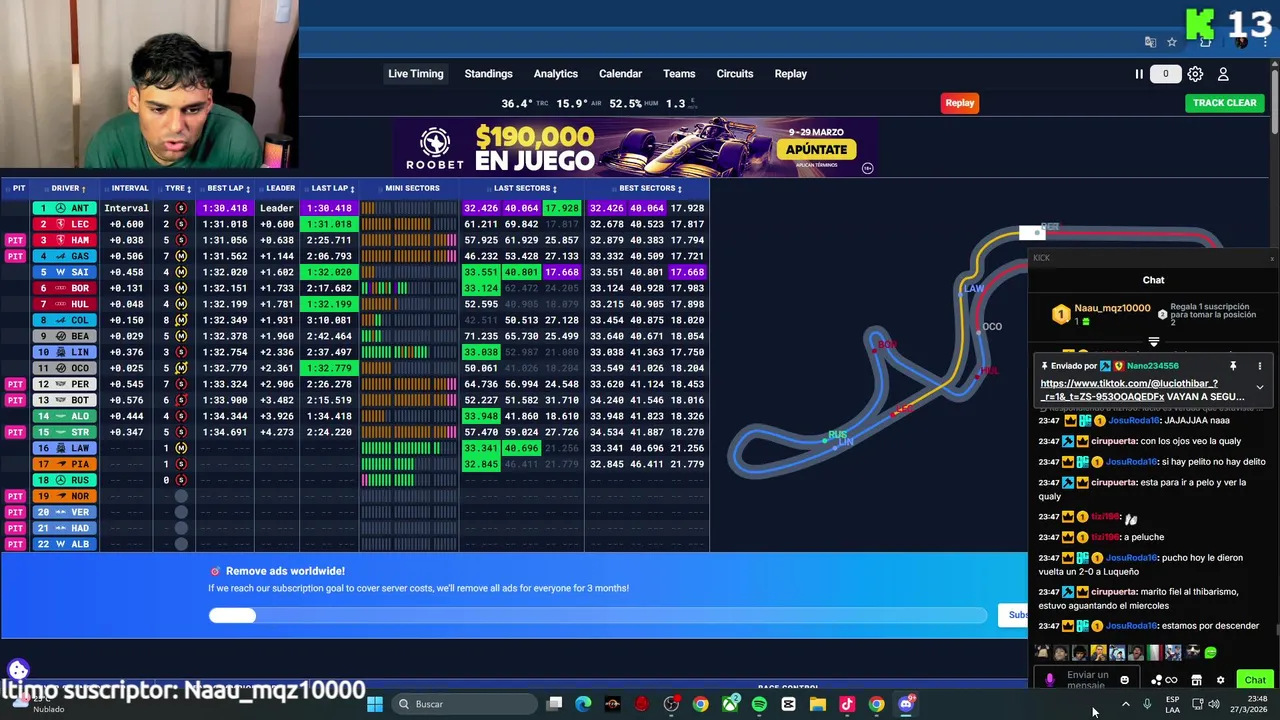The image size is (1280, 720).
Task: Select driver VER in position 20
Action: [64, 512]
